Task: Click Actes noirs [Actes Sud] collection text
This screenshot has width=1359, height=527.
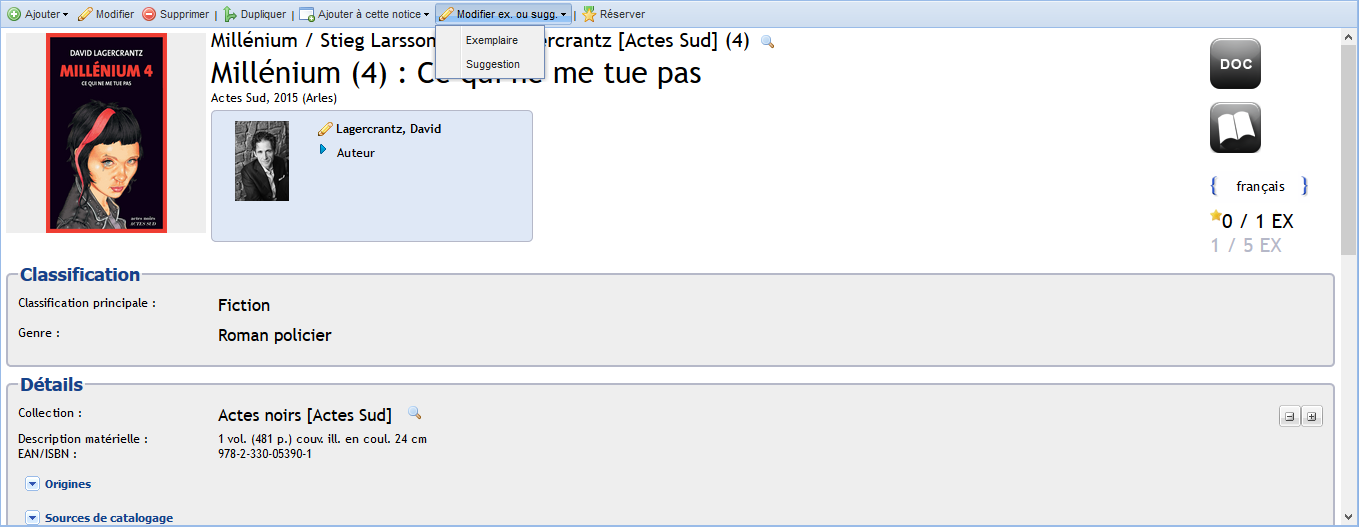Action: pos(305,415)
